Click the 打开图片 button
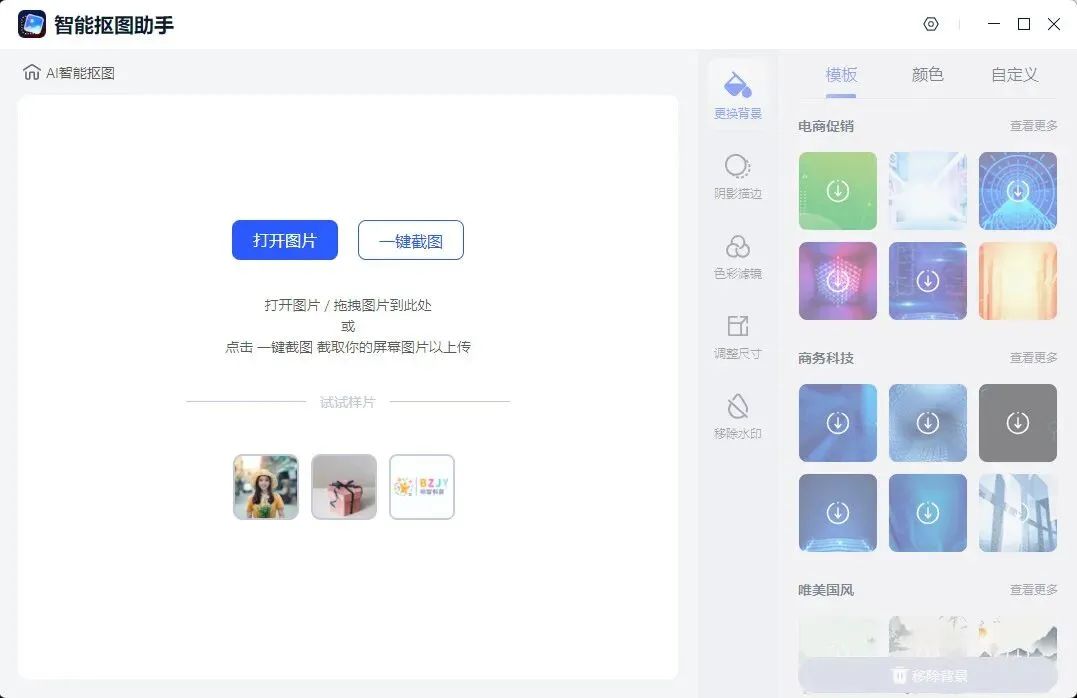The image size is (1077, 698). tap(285, 240)
